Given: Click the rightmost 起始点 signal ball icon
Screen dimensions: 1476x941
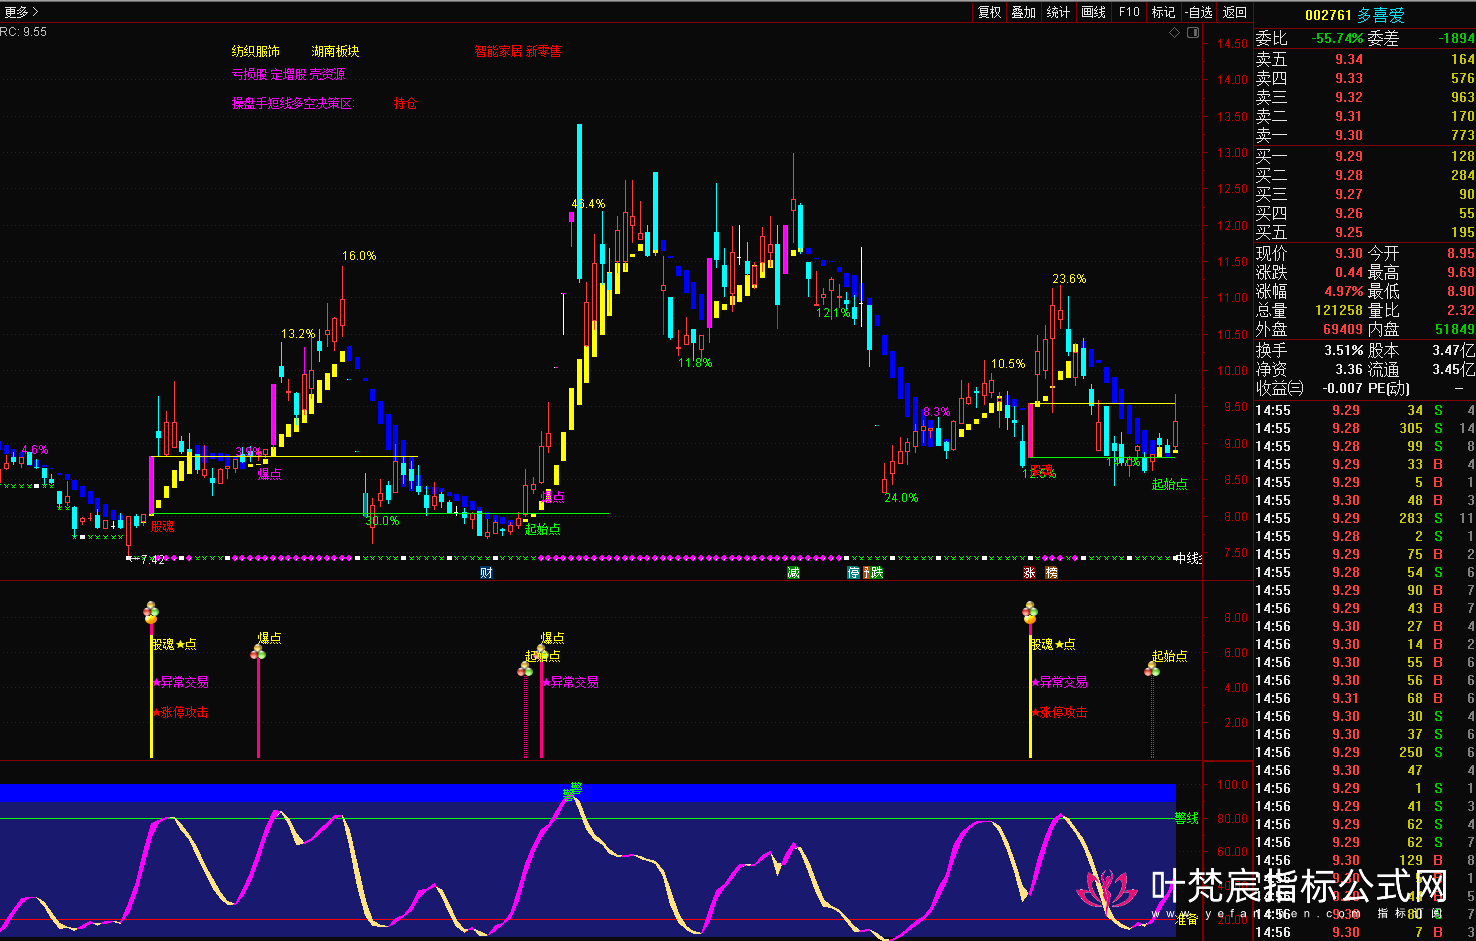Looking at the screenshot, I should 1152,669.
